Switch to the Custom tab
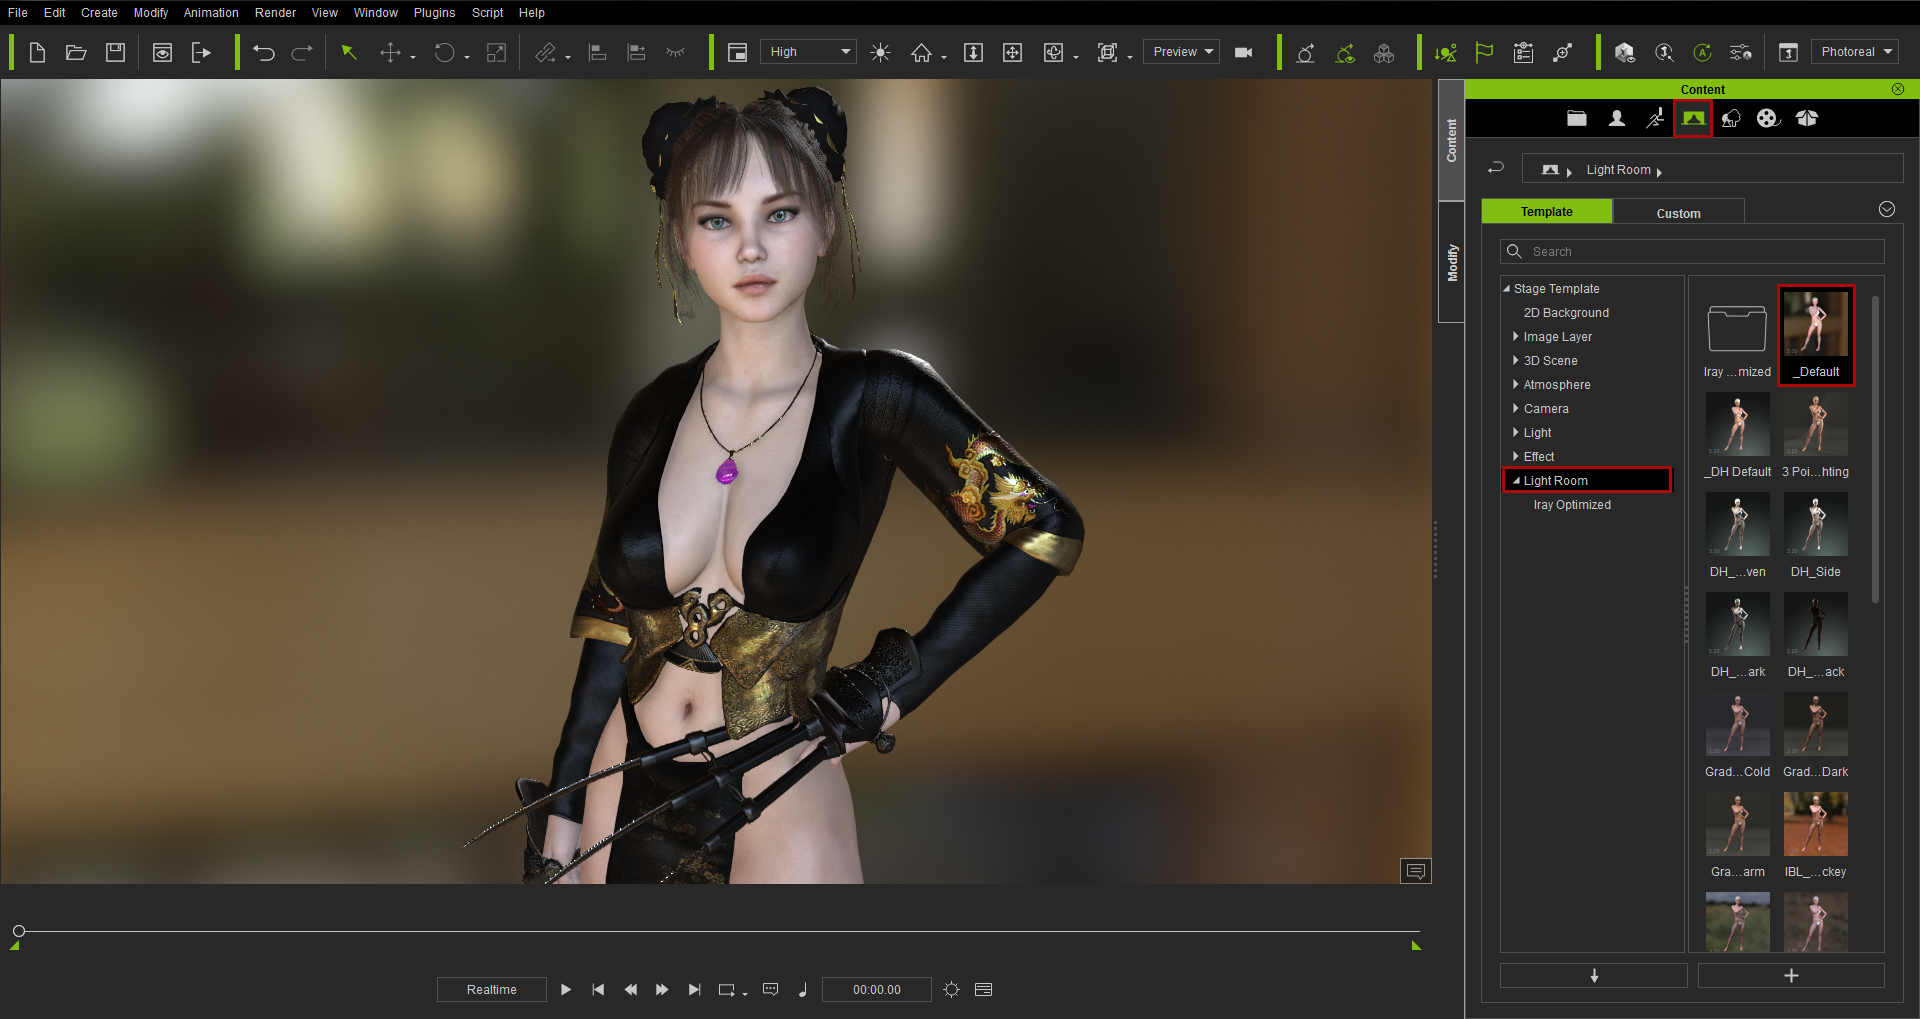This screenshot has height=1019, width=1920. [1678, 212]
